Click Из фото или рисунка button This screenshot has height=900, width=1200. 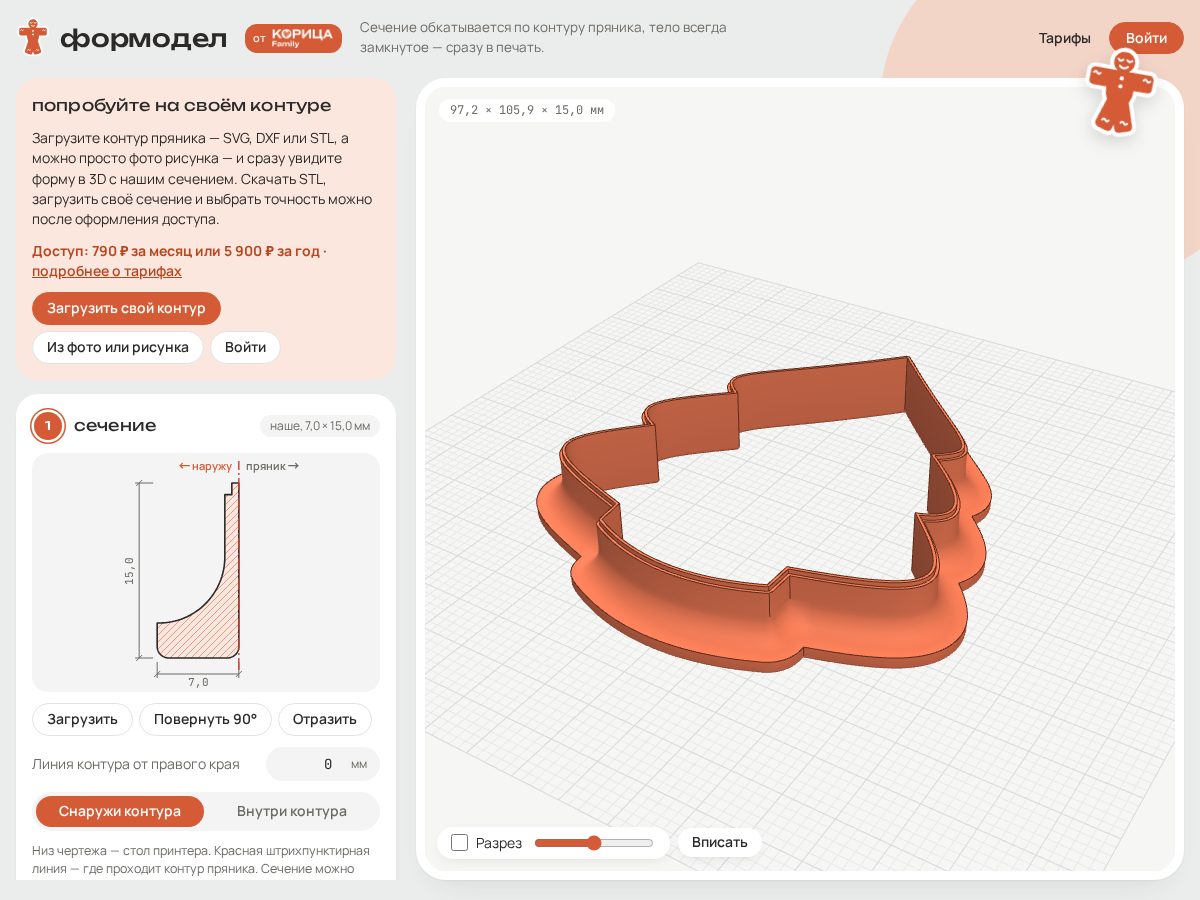pyautogui.click(x=118, y=347)
